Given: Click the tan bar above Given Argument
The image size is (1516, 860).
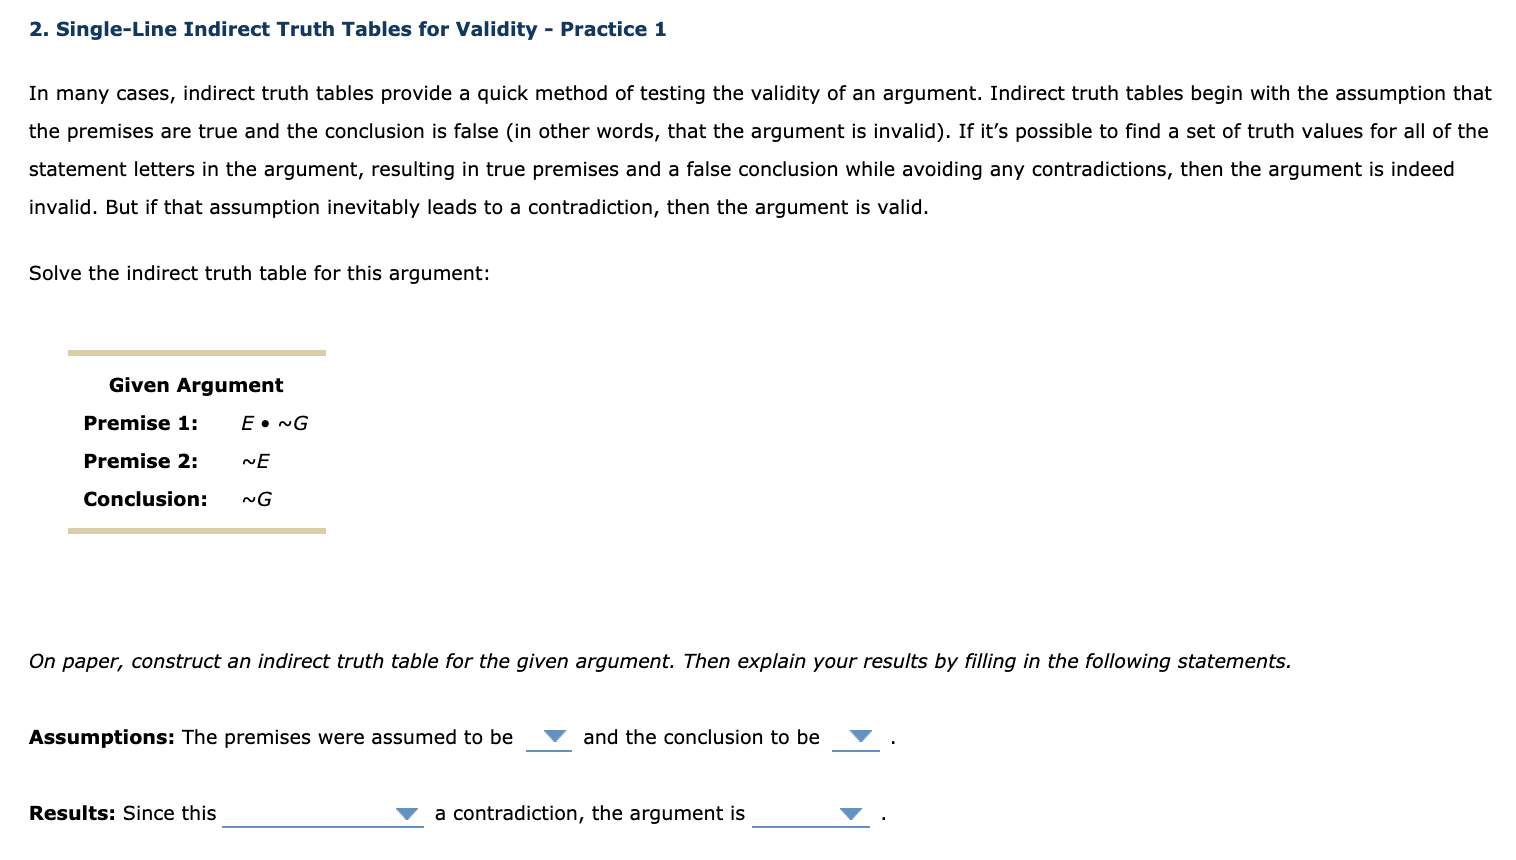Looking at the screenshot, I should (x=196, y=353).
